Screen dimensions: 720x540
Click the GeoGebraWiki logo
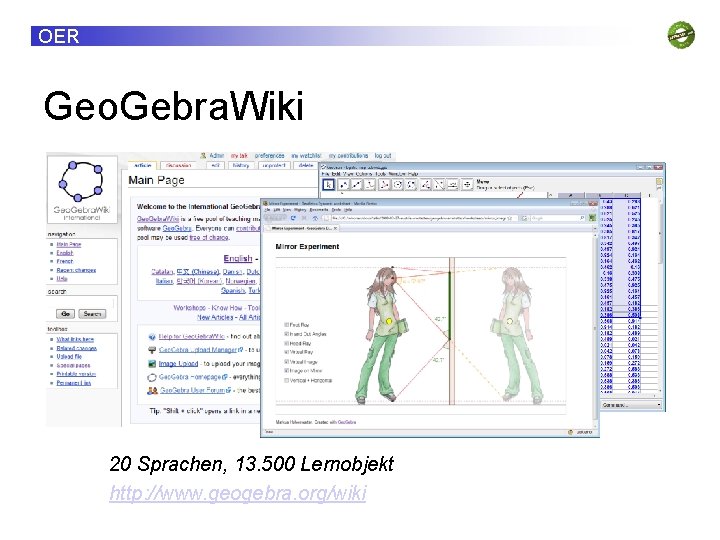[82, 189]
